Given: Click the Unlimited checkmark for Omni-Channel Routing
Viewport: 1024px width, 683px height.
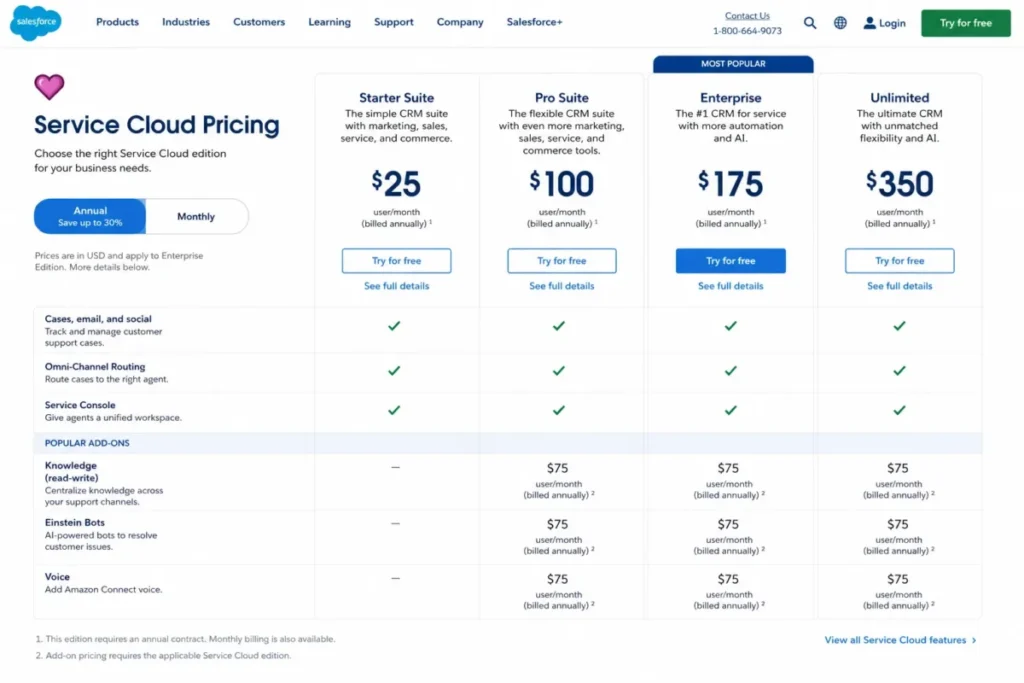Looking at the screenshot, I should point(899,370).
